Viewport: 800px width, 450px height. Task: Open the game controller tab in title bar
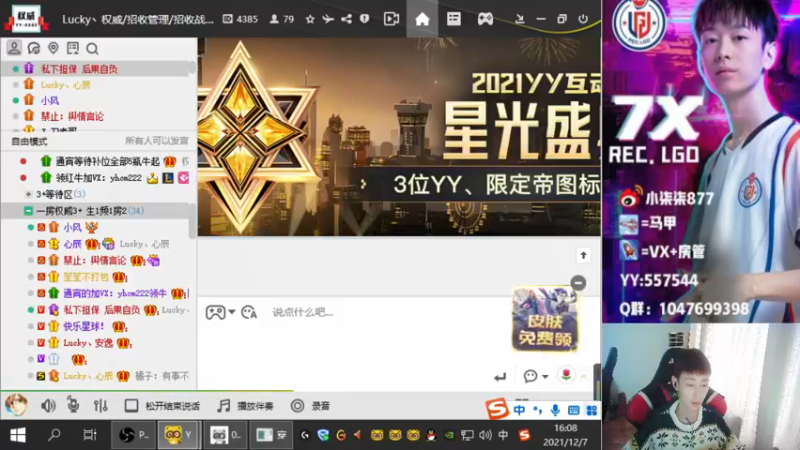tap(485, 19)
